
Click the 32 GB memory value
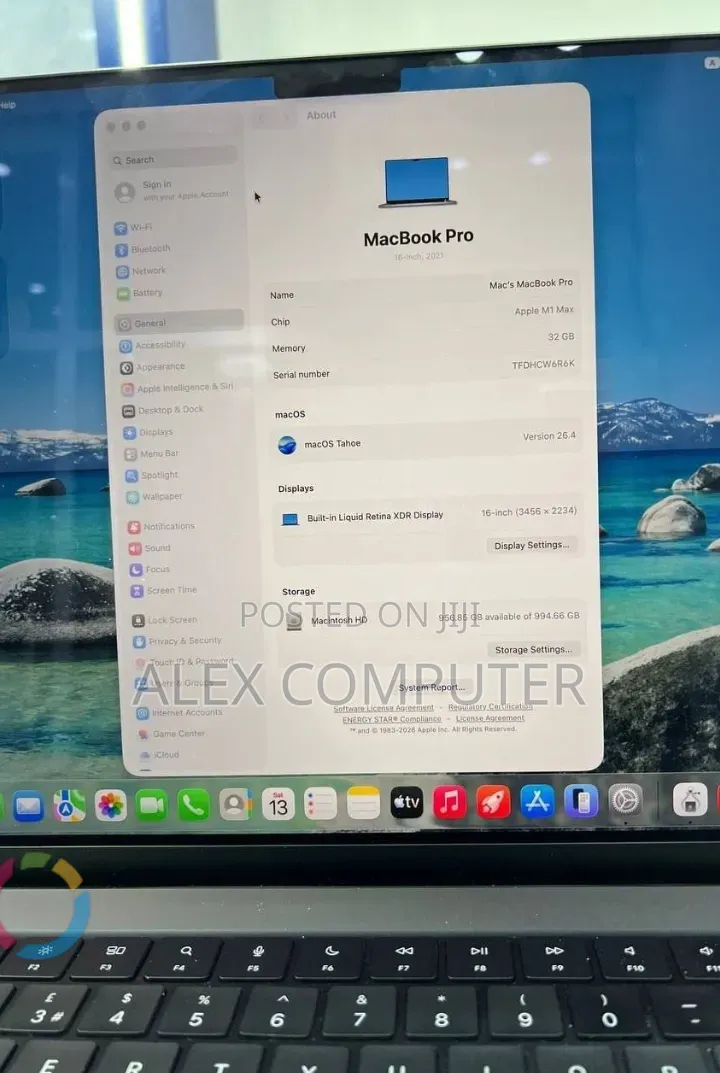561,337
